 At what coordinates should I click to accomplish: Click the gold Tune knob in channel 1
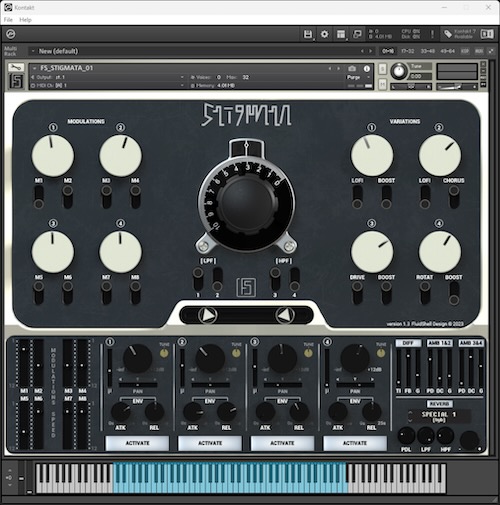[x=164, y=353]
